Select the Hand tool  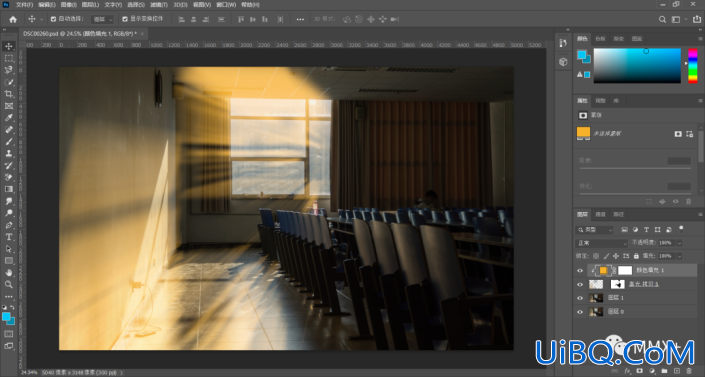click(x=9, y=273)
